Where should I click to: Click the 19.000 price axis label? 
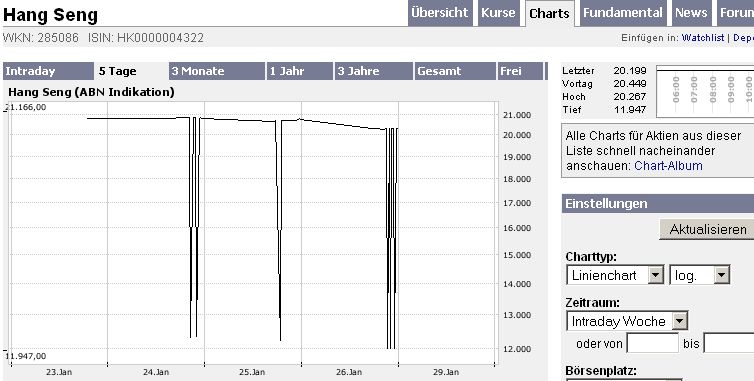517,157
